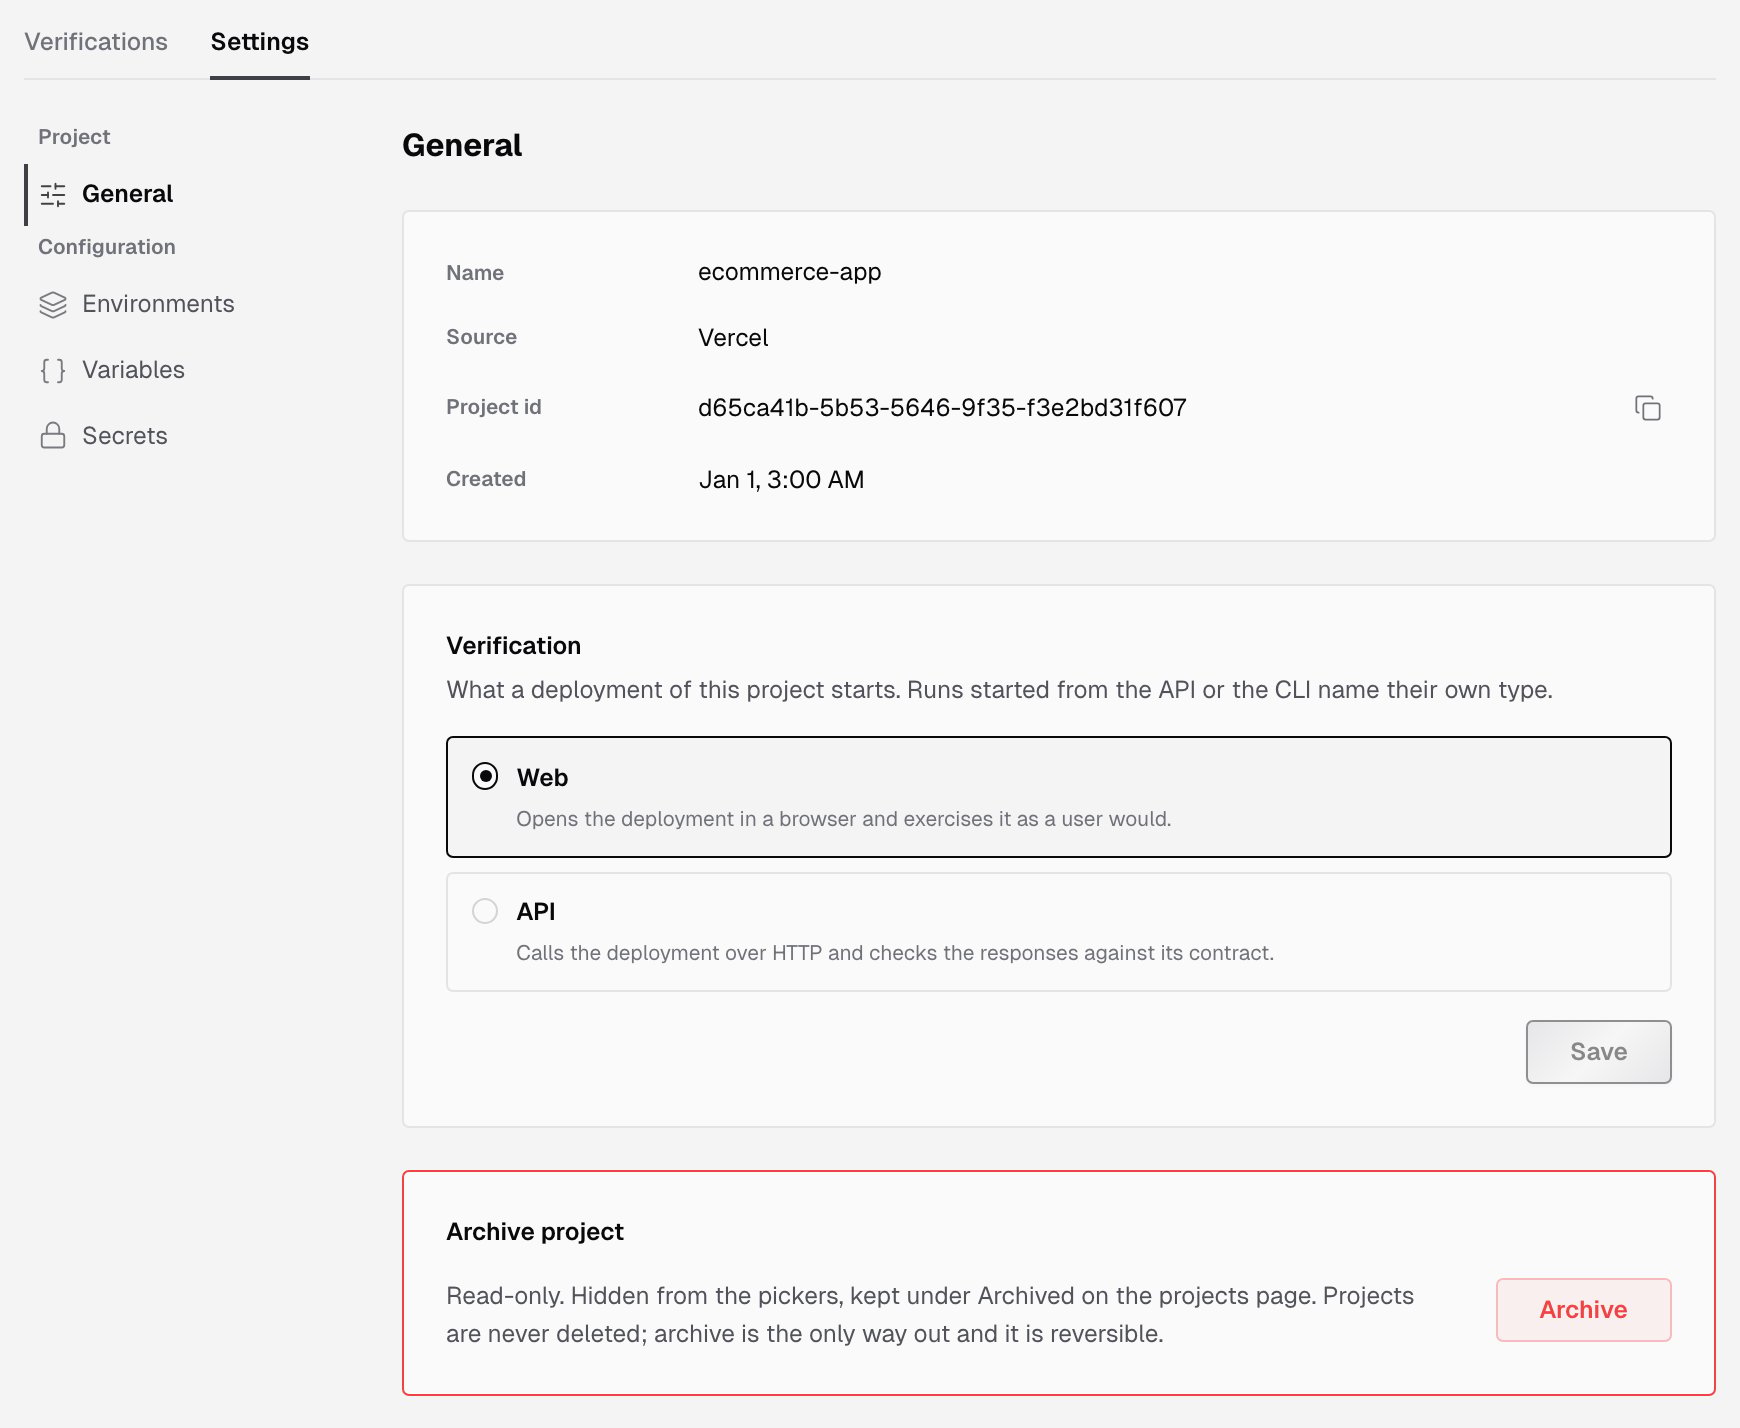The image size is (1740, 1428).
Task: Click the Project sidebar group label
Action: tap(74, 137)
